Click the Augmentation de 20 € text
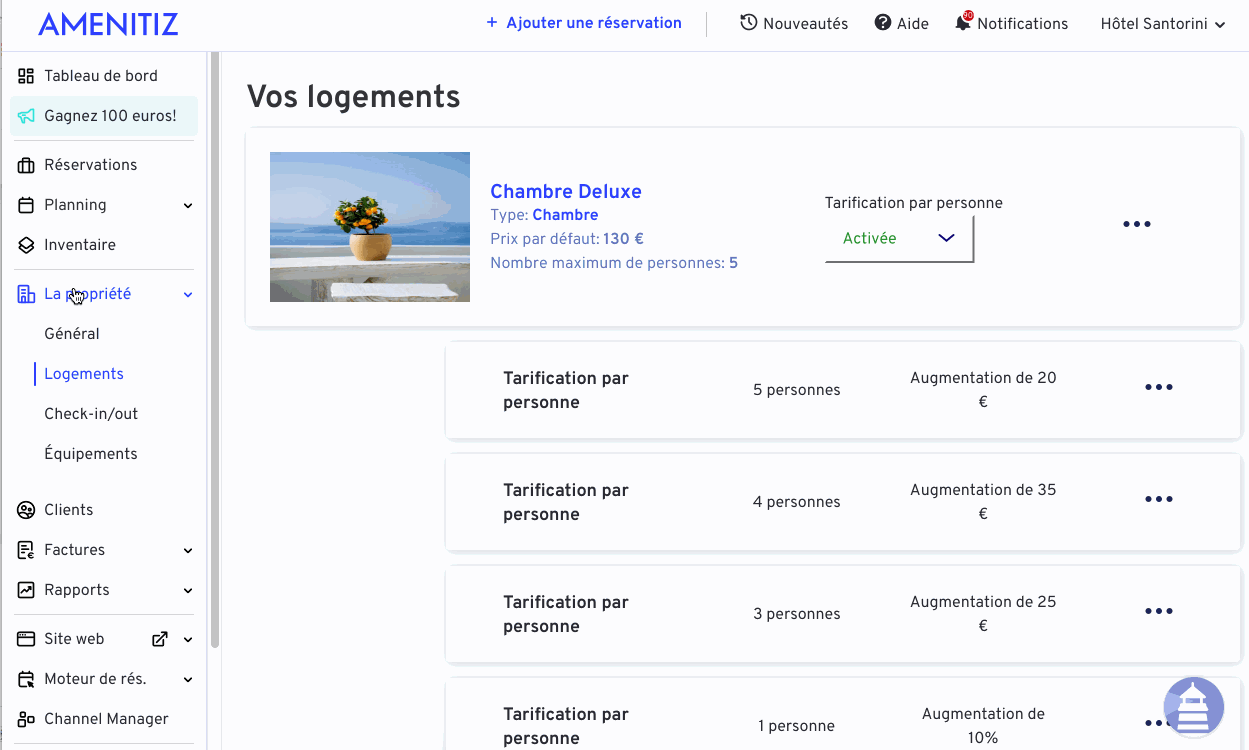The width and height of the screenshot is (1249, 750). click(983, 390)
